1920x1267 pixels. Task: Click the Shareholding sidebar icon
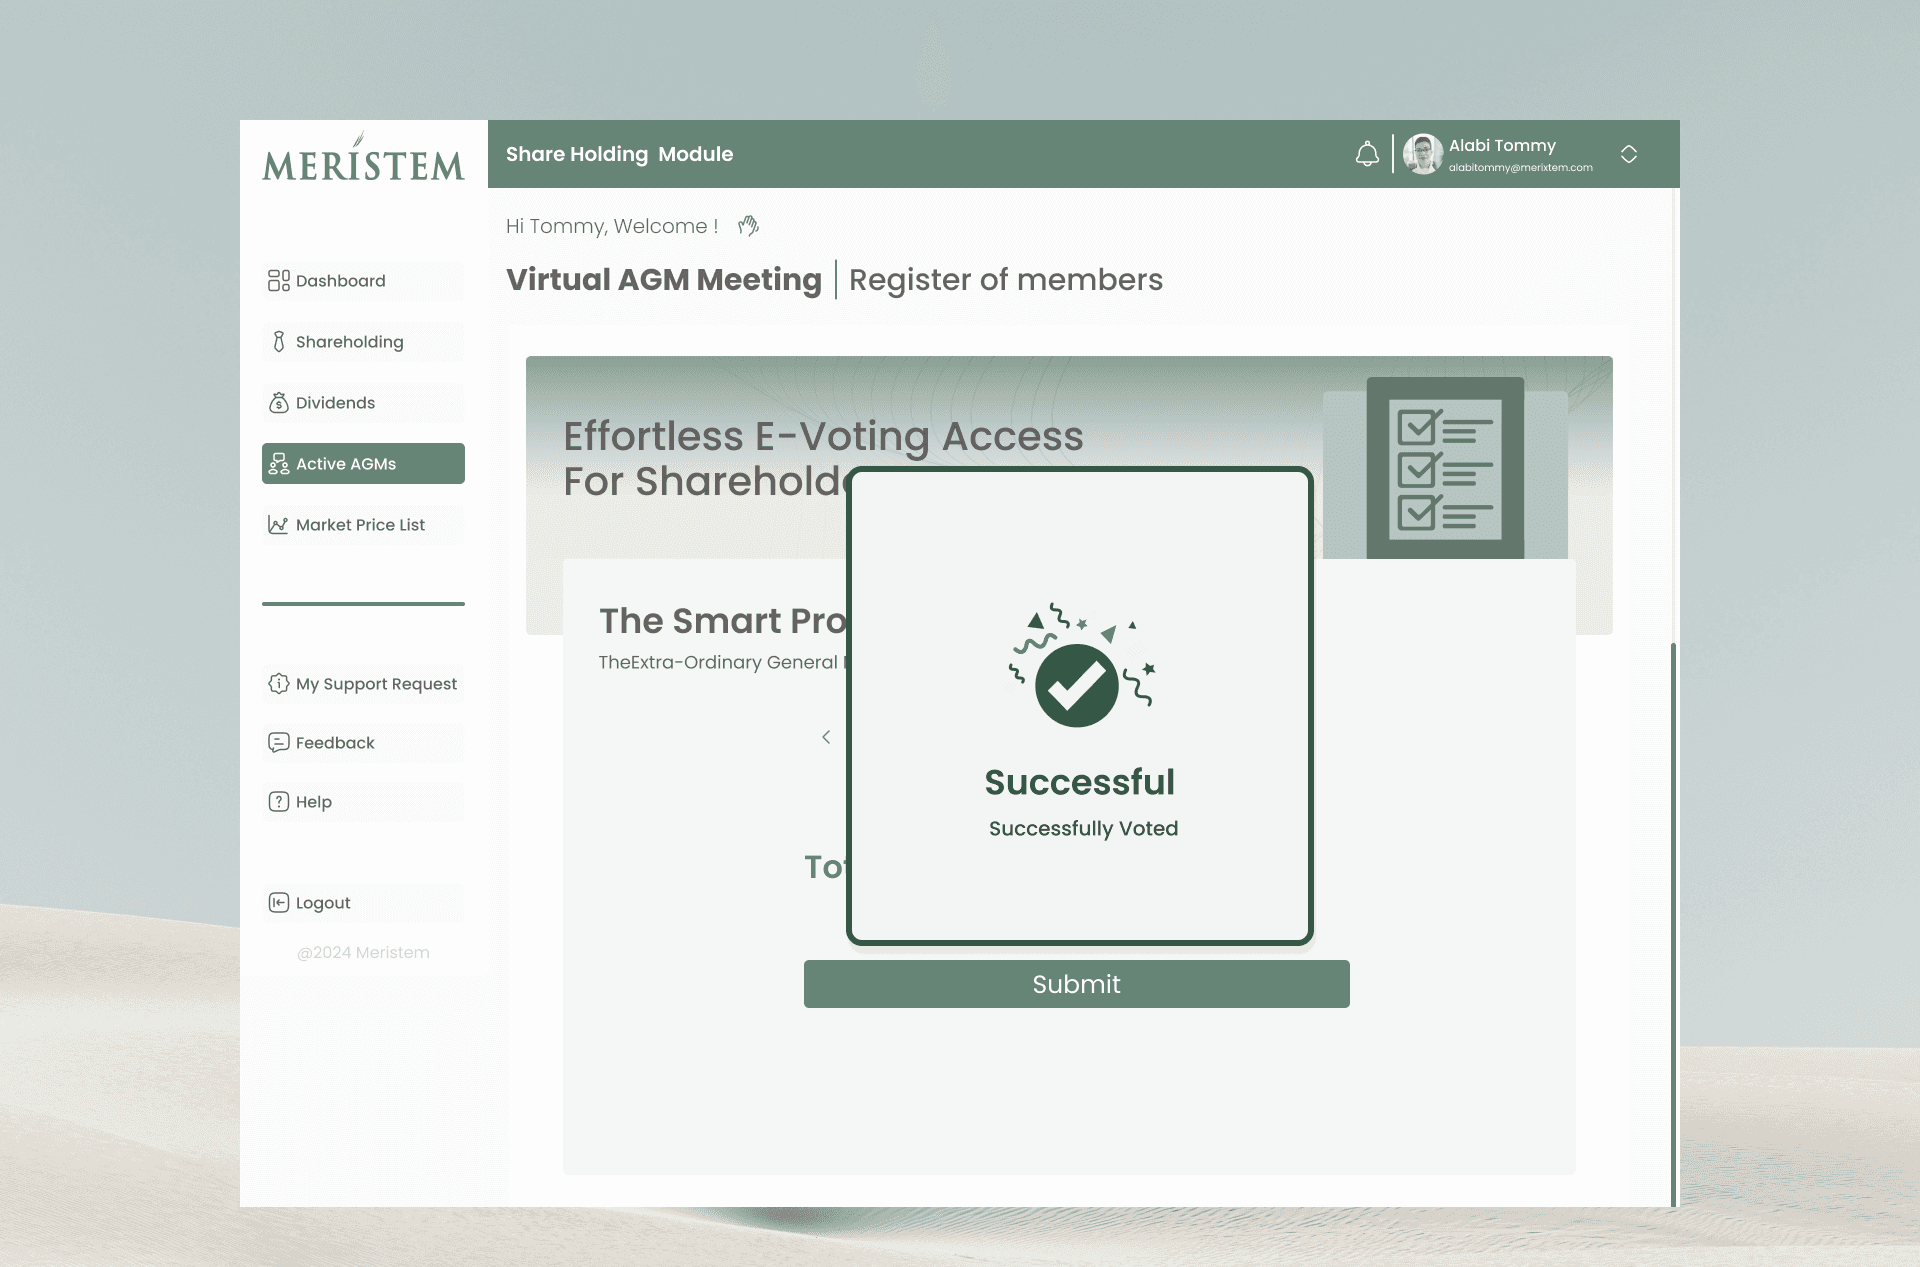pyautogui.click(x=279, y=342)
